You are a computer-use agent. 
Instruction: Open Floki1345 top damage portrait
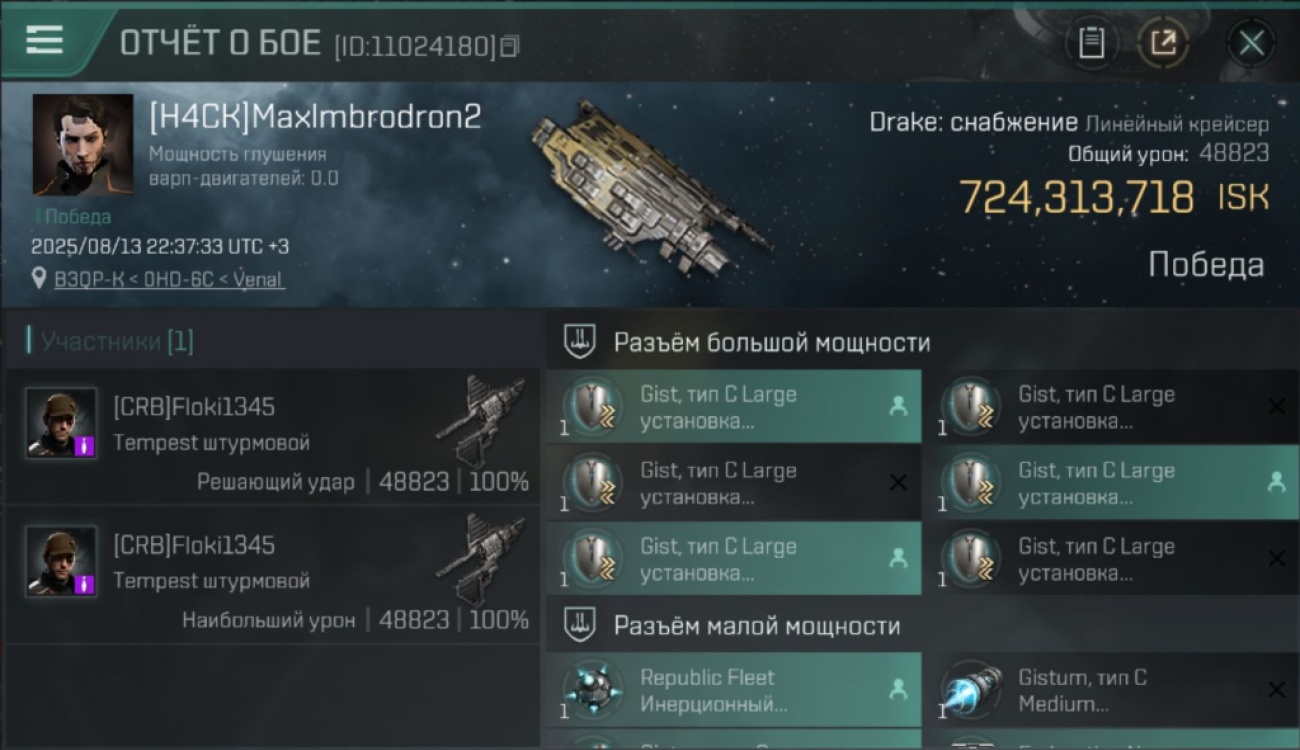(x=61, y=561)
